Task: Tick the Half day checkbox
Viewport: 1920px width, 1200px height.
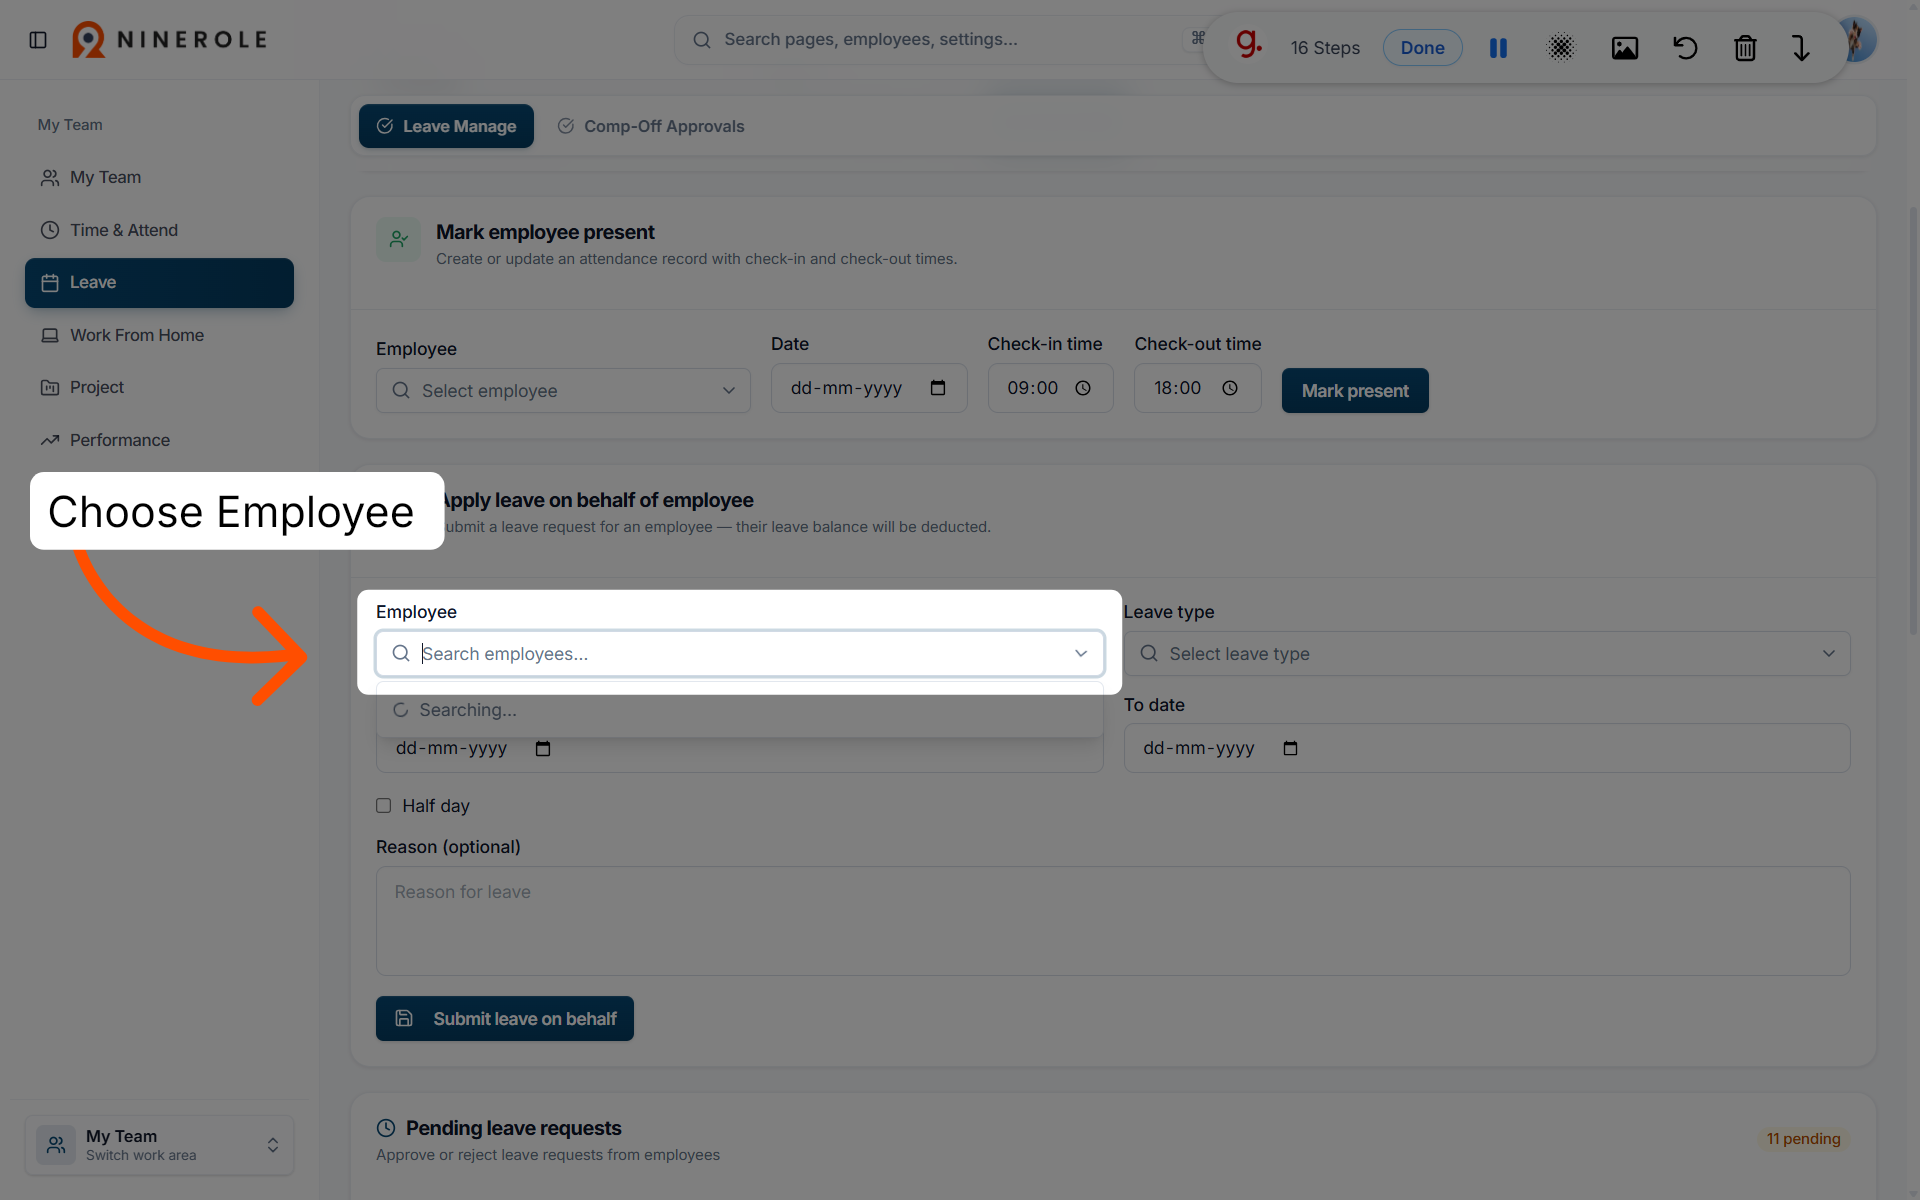Action: tap(383, 806)
